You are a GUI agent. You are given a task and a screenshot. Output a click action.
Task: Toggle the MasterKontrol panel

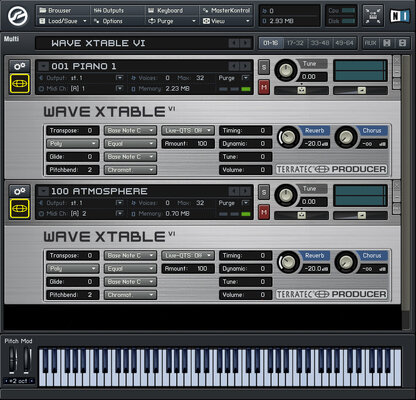[x=227, y=11]
